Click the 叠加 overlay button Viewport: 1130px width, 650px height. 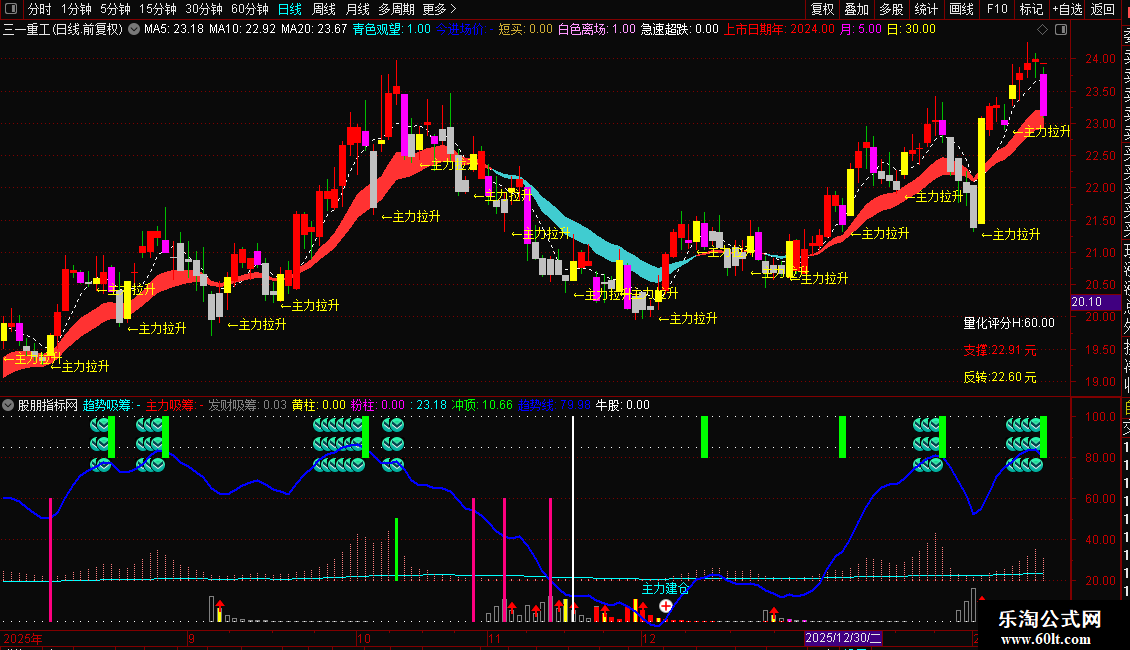point(857,9)
